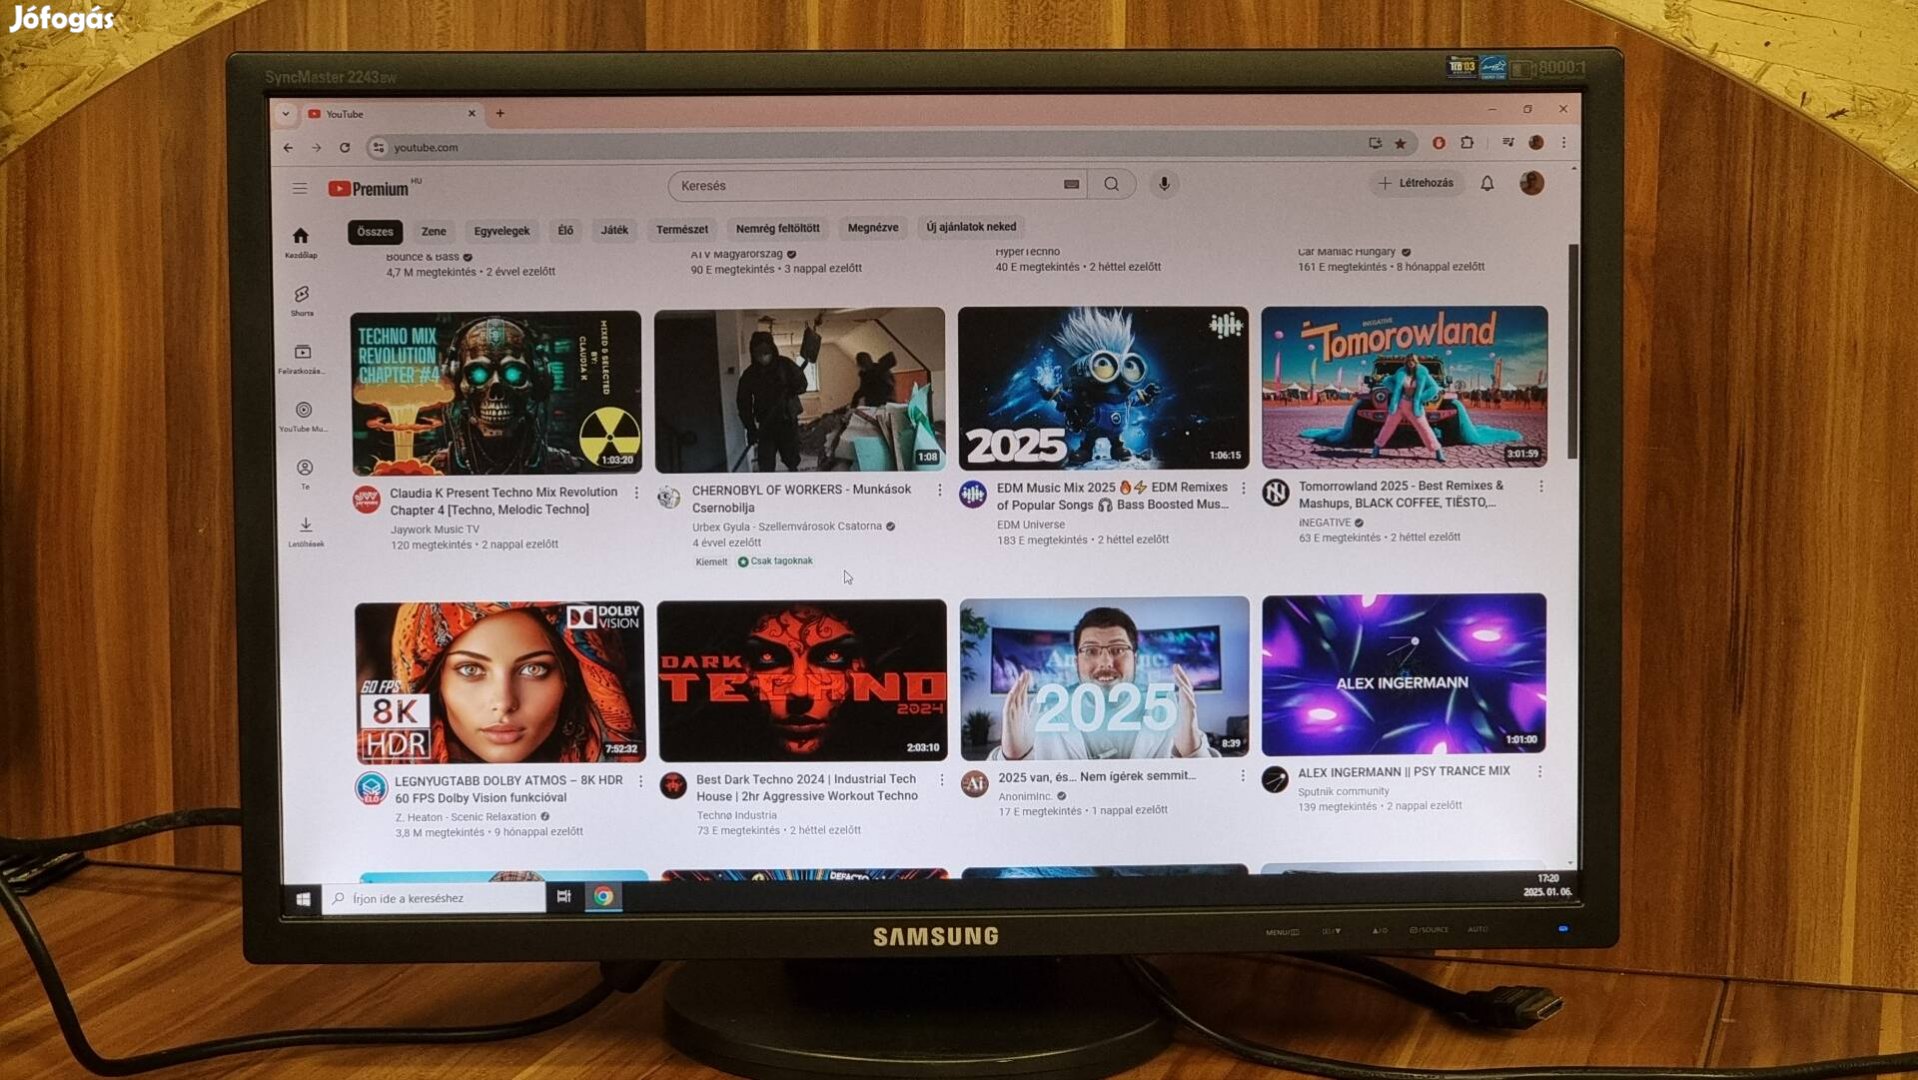Open the EDM Universe channel link

(x=1030, y=524)
